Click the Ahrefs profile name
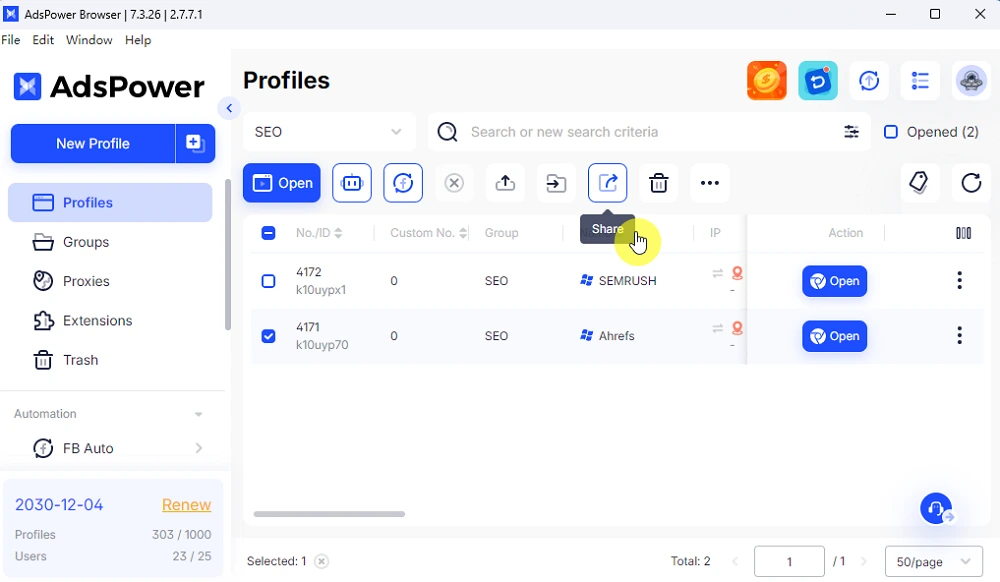Screen dimensions: 1000x582 coord(616,336)
